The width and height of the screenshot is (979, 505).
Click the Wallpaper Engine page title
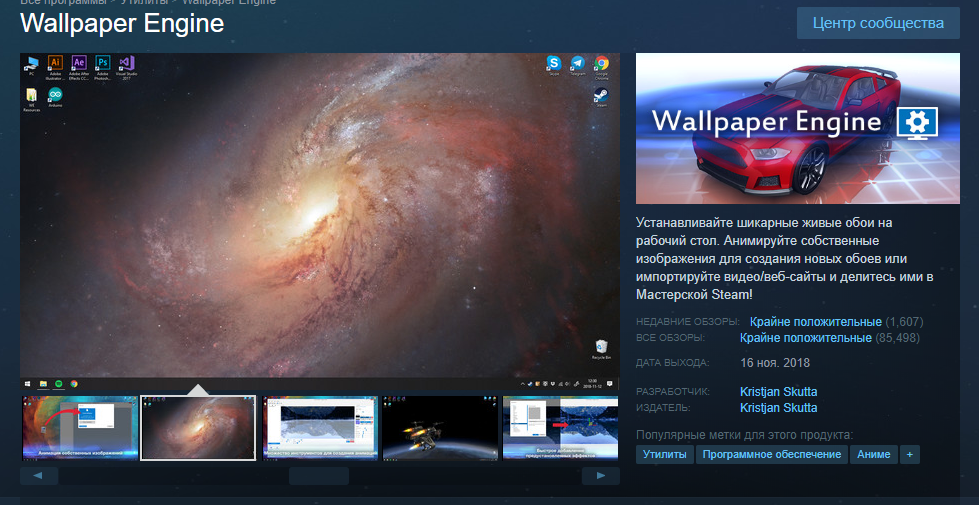pyautogui.click(x=122, y=24)
